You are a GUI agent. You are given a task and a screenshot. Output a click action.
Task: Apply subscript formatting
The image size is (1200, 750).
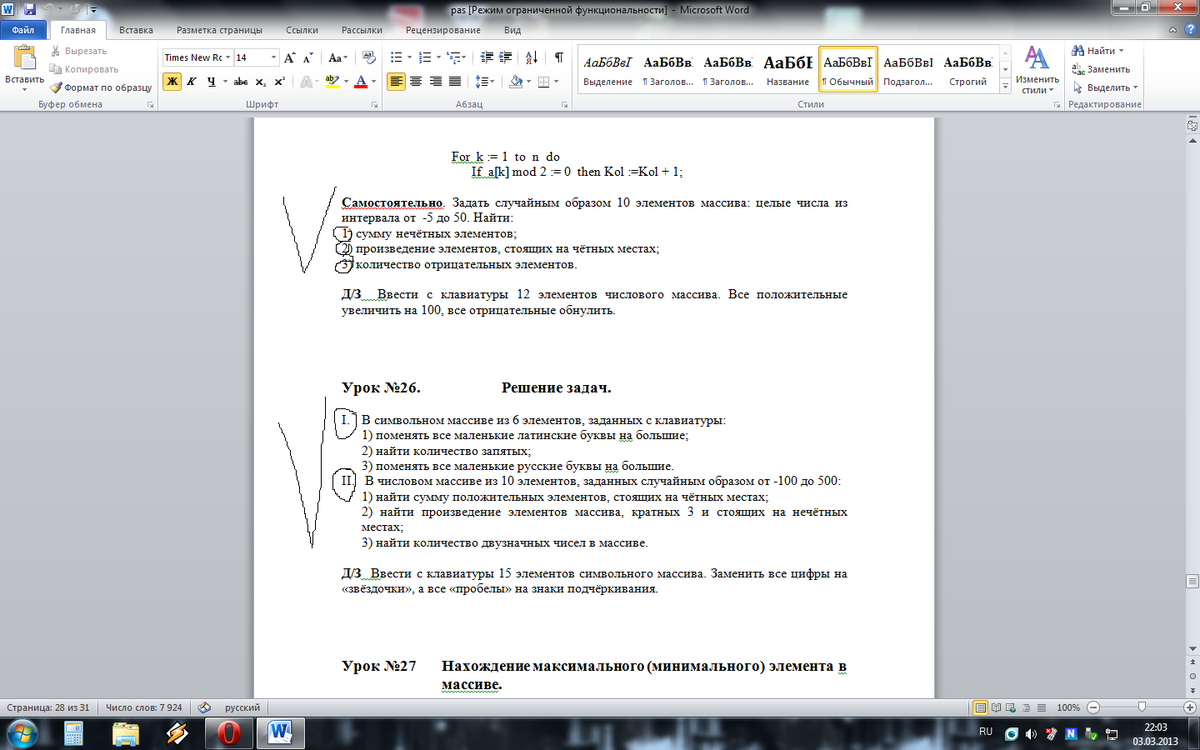(261, 82)
